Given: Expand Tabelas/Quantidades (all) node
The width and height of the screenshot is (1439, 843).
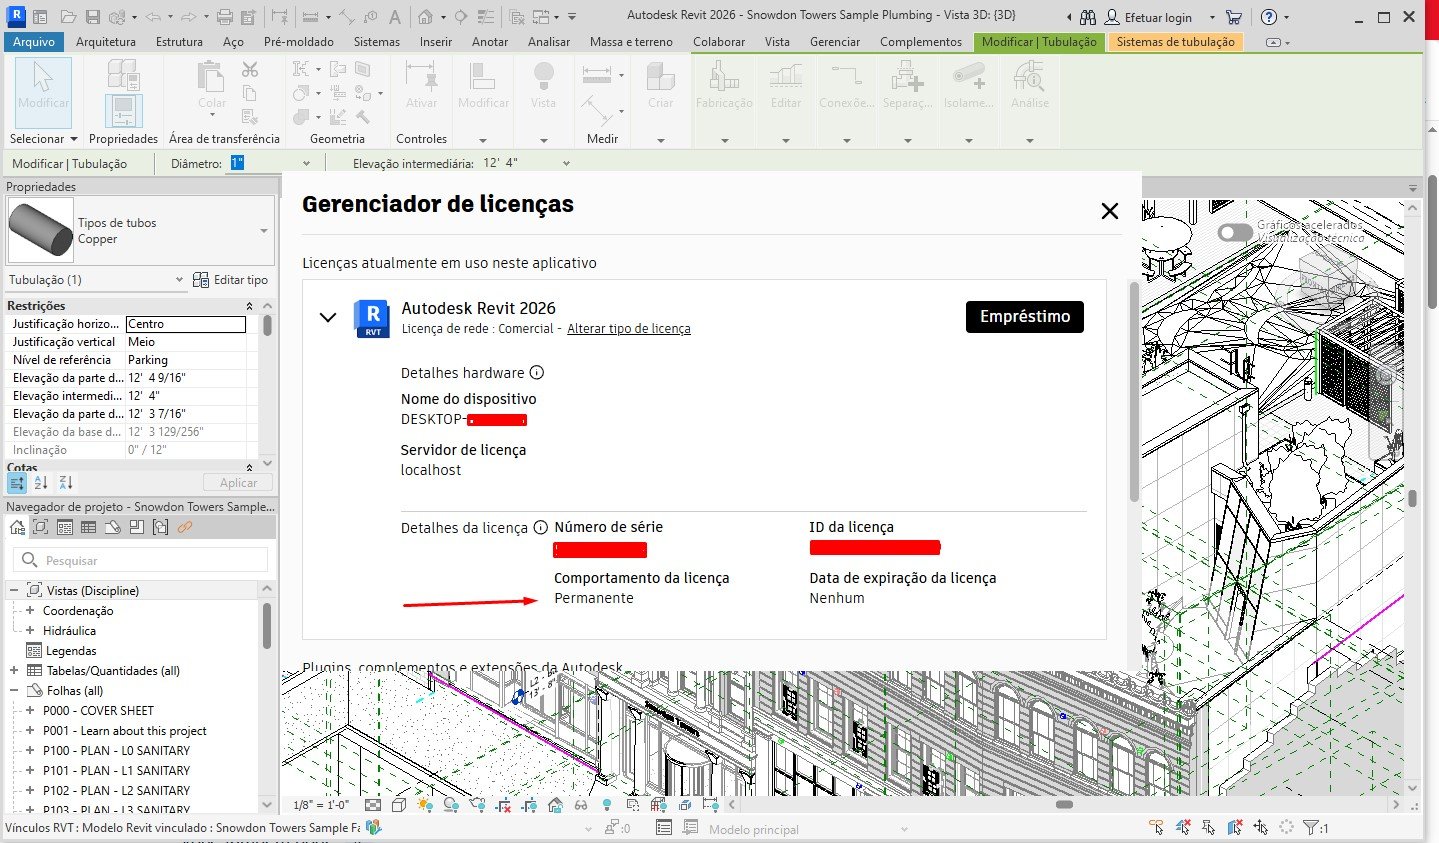Looking at the screenshot, I should click(x=14, y=671).
